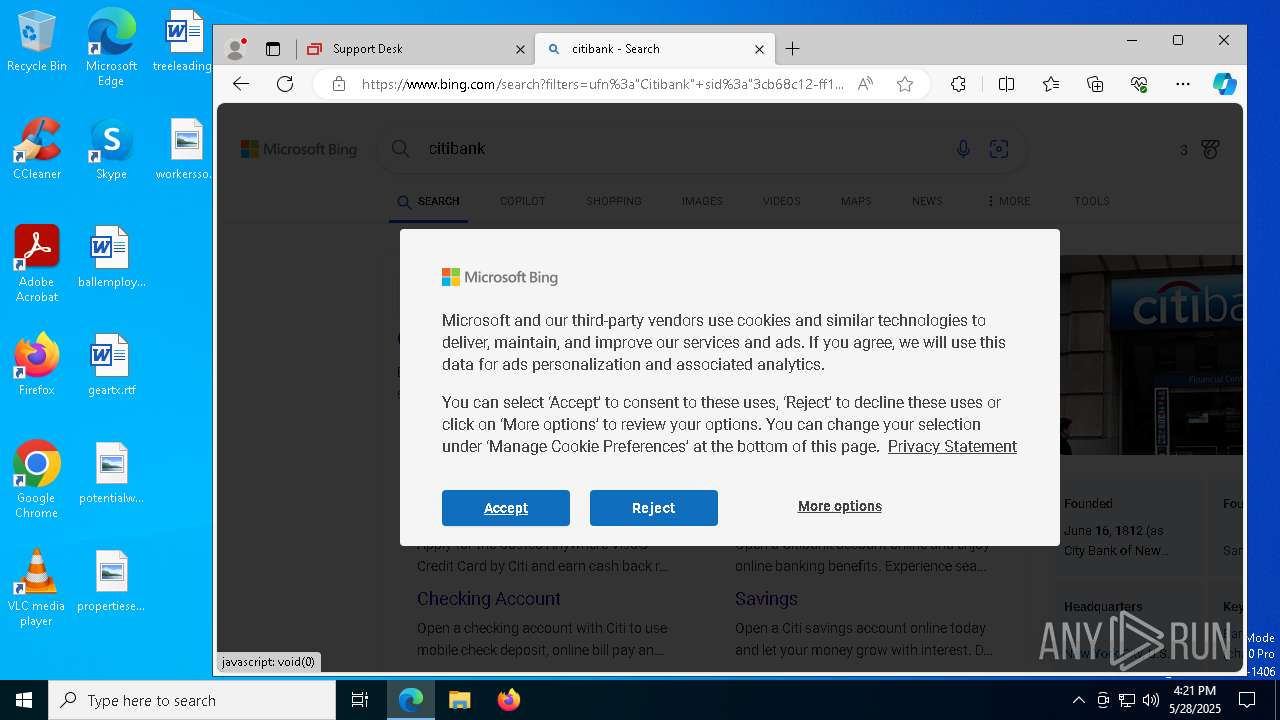Screen dimensions: 1280x720
Task: Select the COPILOT search tab
Action: coord(523,201)
